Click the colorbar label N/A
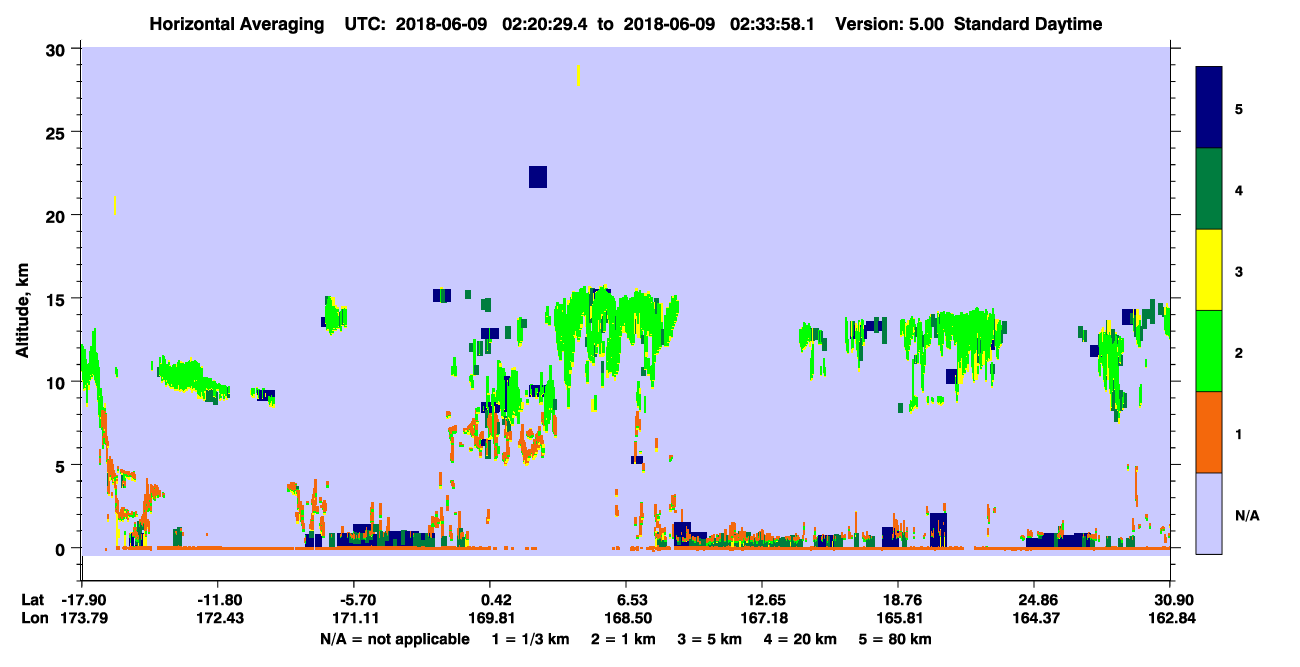 click(1247, 515)
